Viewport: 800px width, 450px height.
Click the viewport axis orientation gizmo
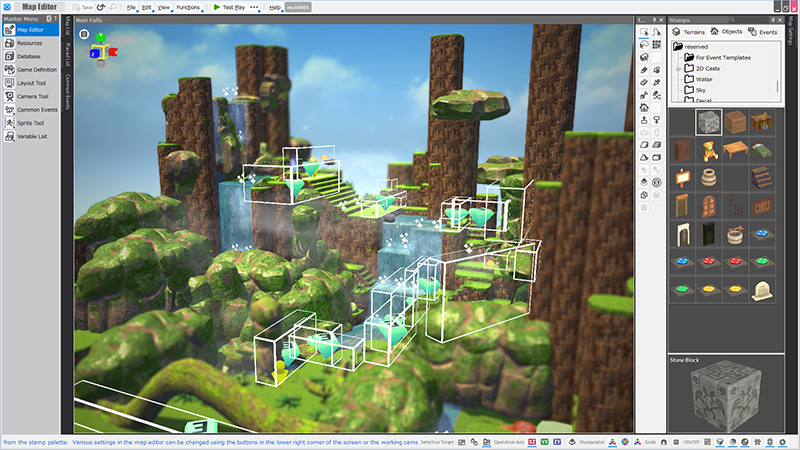coord(104,51)
